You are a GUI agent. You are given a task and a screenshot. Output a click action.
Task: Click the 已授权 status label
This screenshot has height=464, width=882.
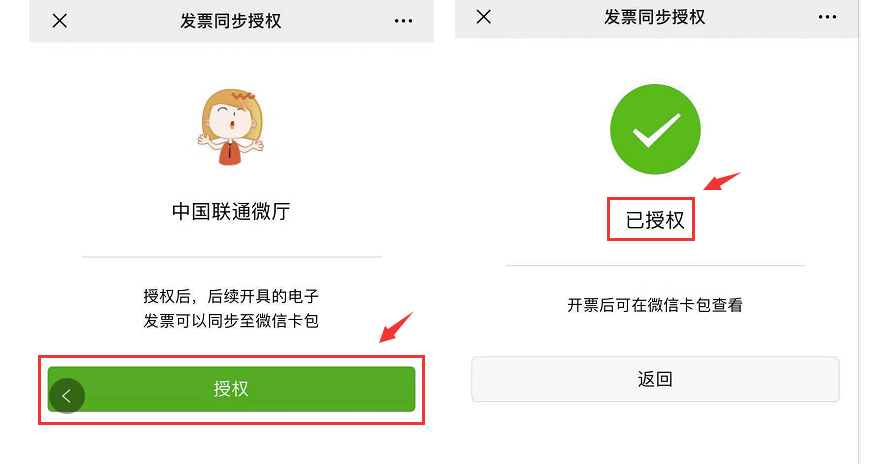pos(655,220)
